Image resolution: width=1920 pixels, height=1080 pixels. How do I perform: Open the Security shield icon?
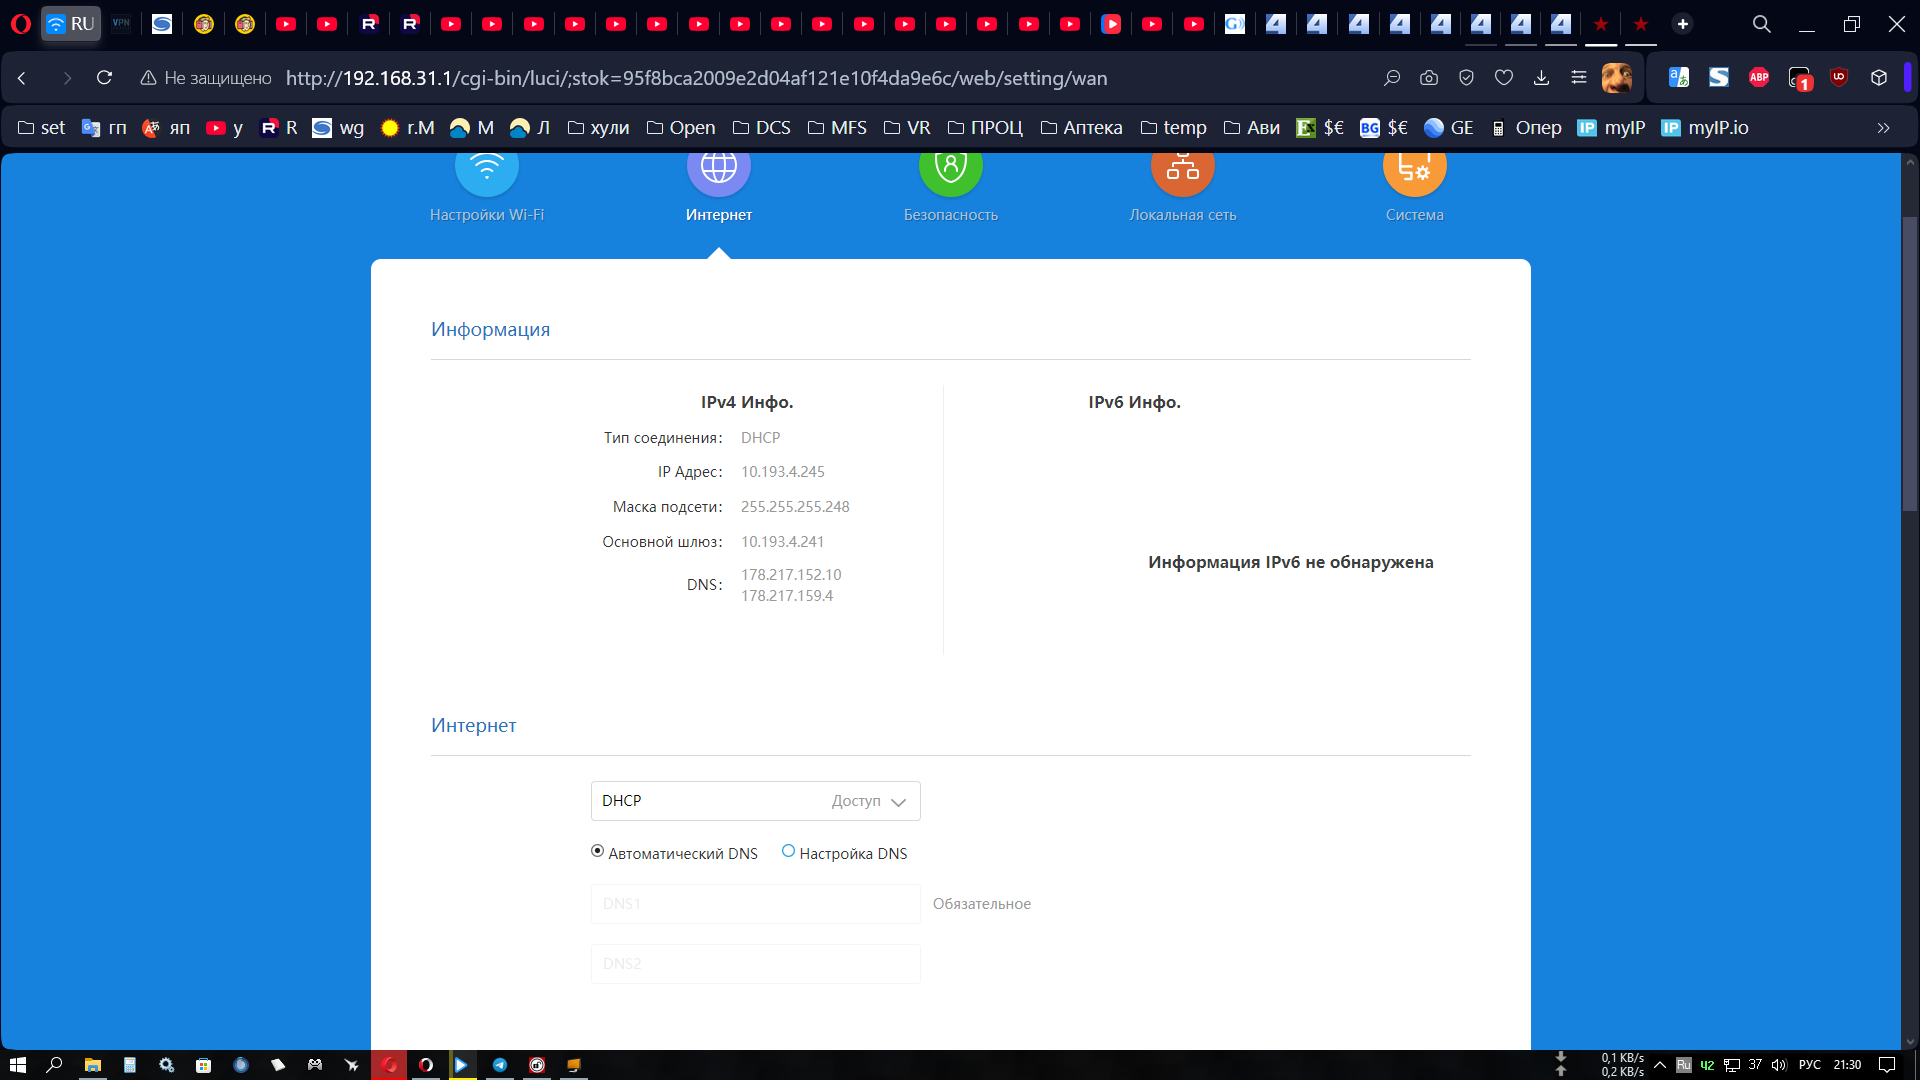pos(950,170)
